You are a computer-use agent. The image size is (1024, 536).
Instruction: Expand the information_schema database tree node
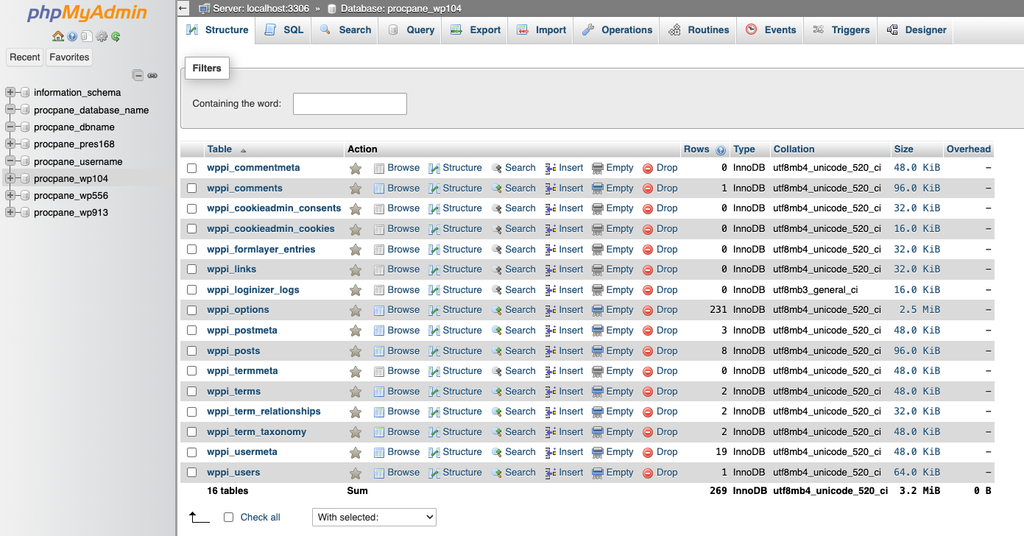coord(10,93)
